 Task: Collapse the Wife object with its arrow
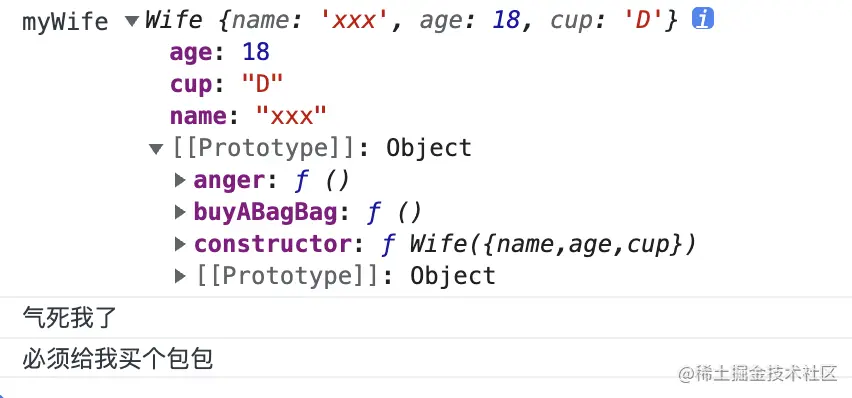coord(132,21)
